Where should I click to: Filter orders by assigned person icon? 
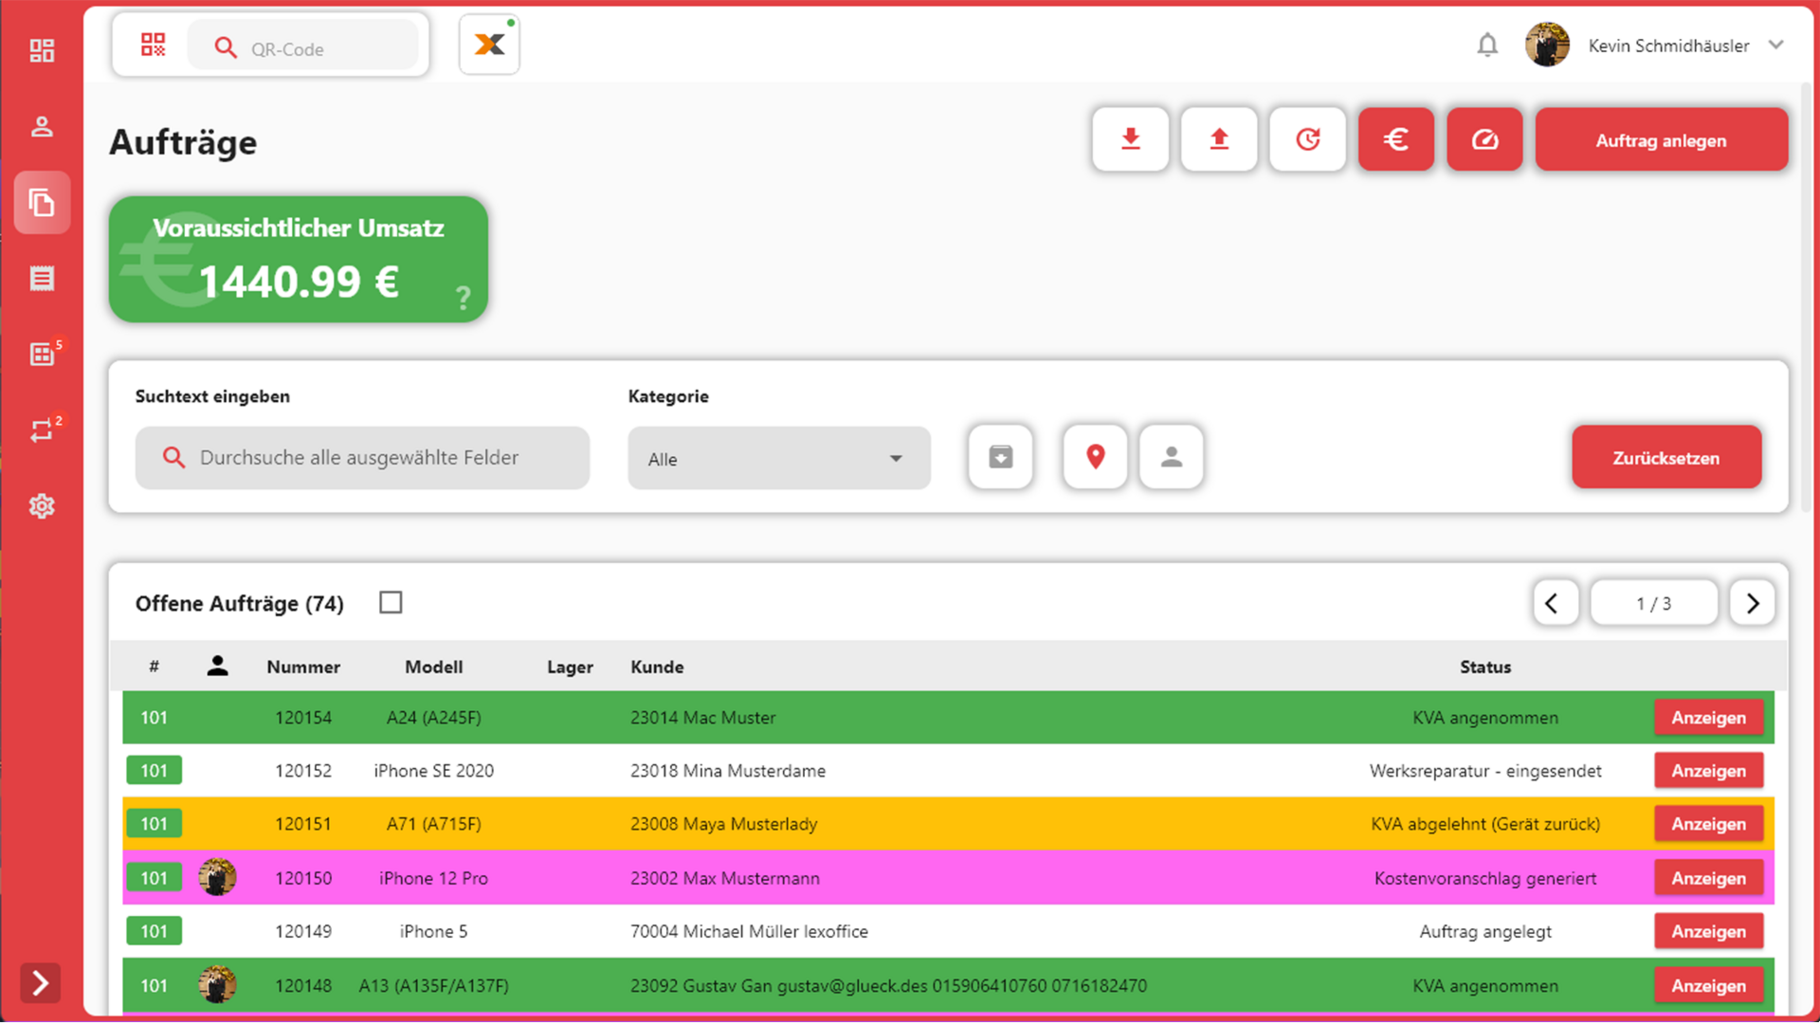click(x=1171, y=457)
